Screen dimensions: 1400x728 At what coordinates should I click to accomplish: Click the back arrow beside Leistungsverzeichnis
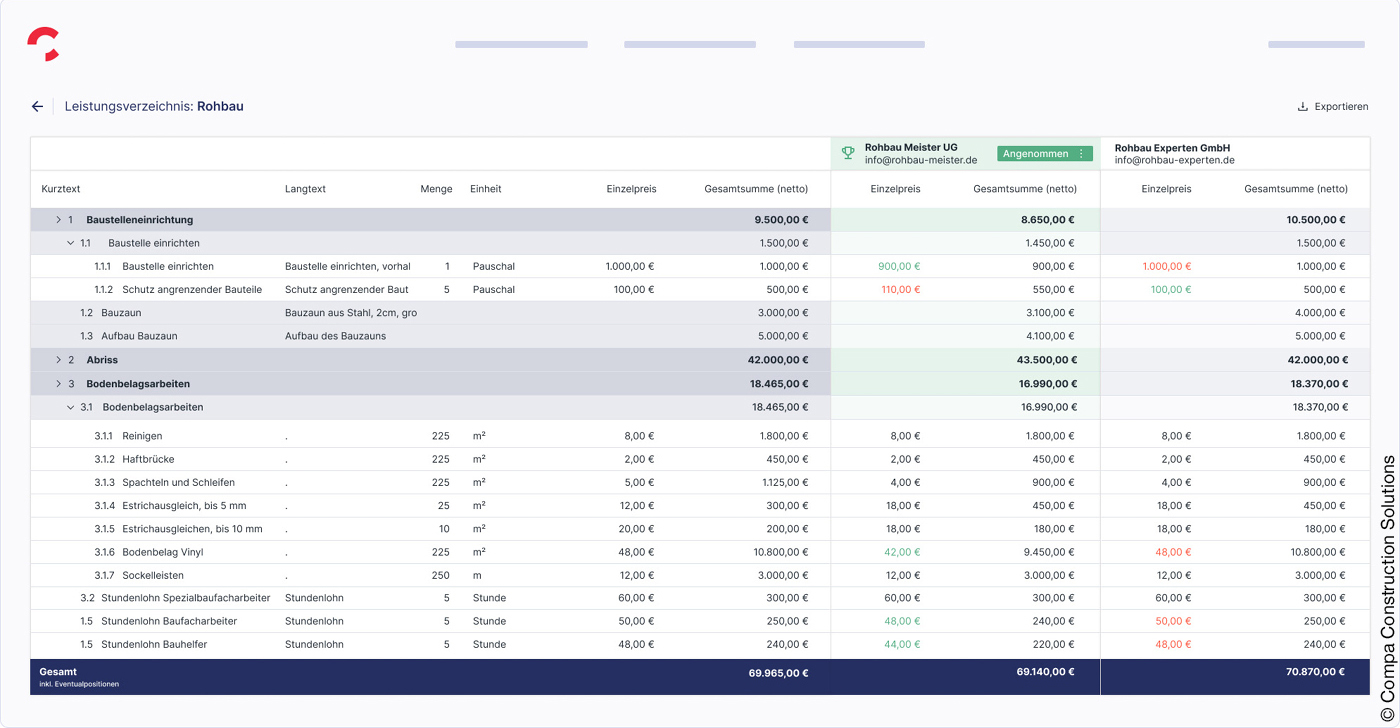pyautogui.click(x=37, y=106)
